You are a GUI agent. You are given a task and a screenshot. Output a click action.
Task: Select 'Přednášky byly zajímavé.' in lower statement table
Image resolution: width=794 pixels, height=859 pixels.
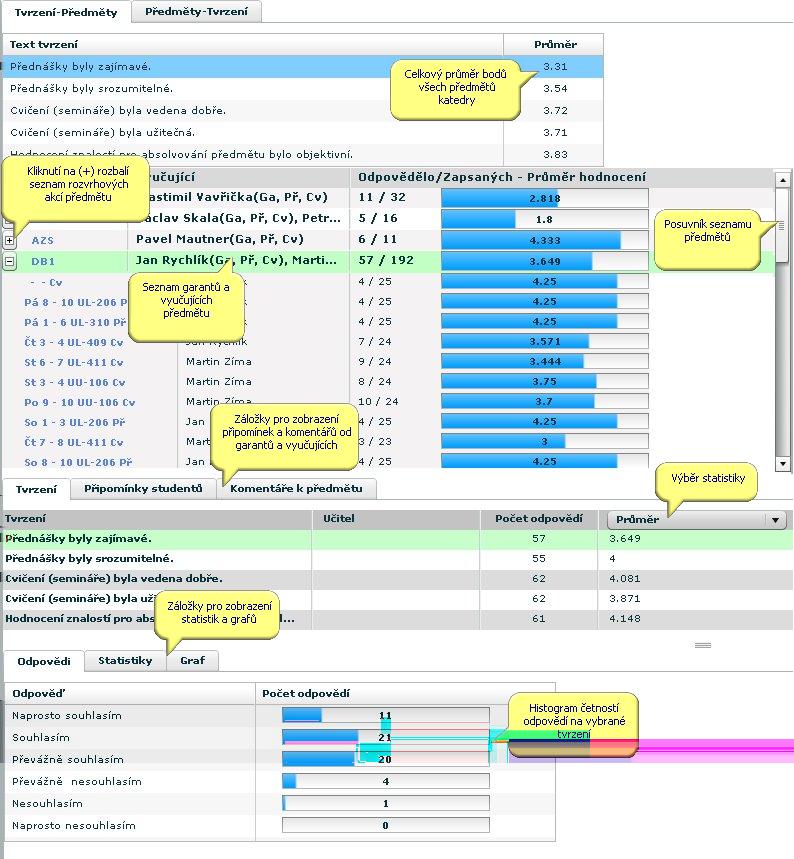point(398,539)
